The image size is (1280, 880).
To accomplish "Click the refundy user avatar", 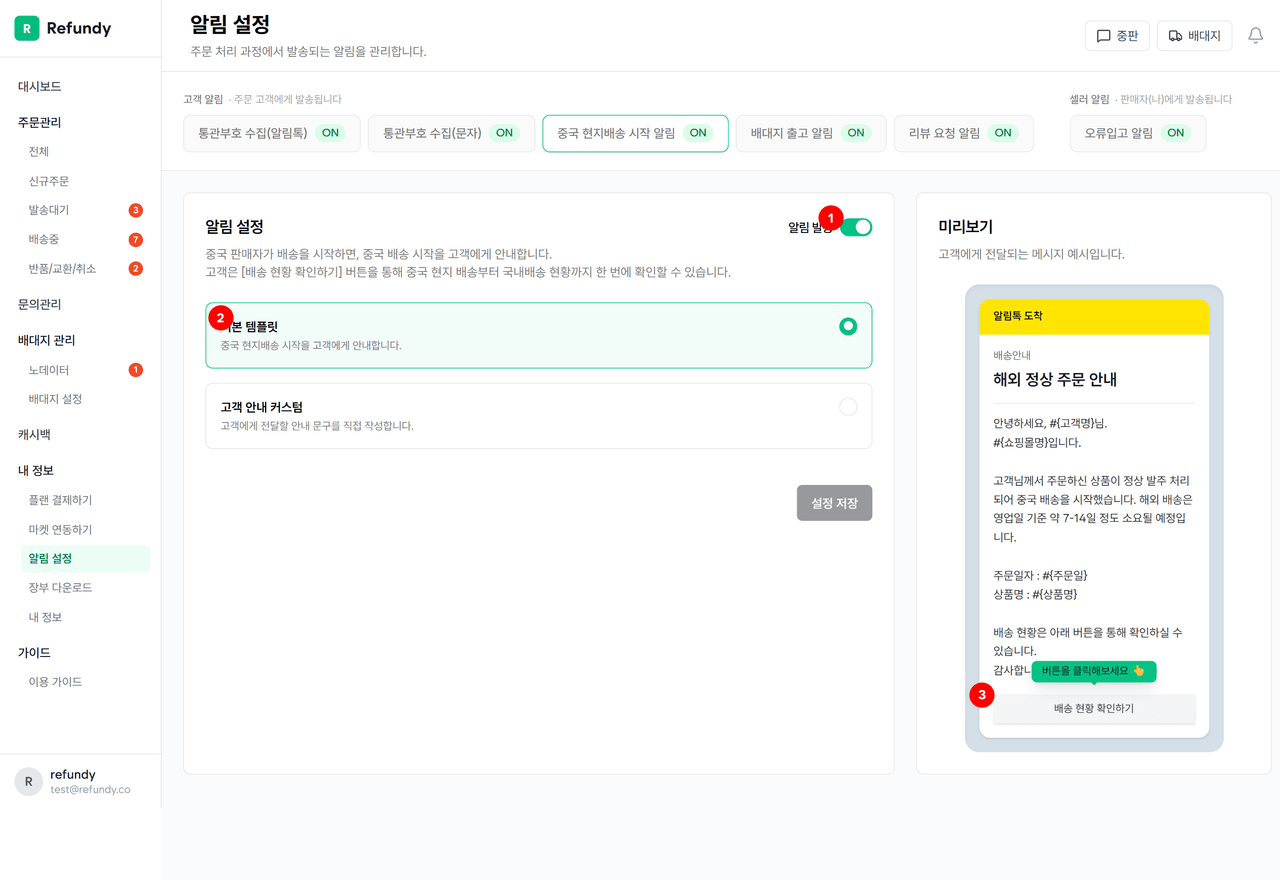I will click(x=28, y=781).
